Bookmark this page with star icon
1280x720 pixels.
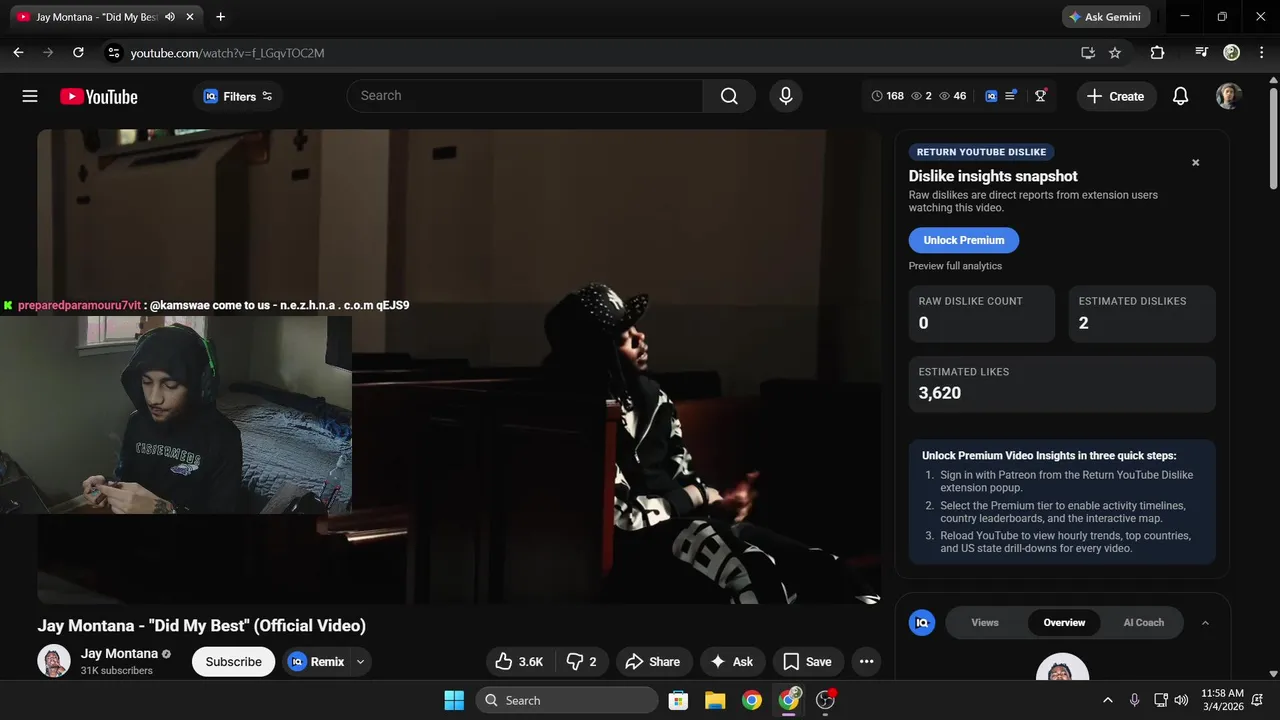coord(1115,52)
